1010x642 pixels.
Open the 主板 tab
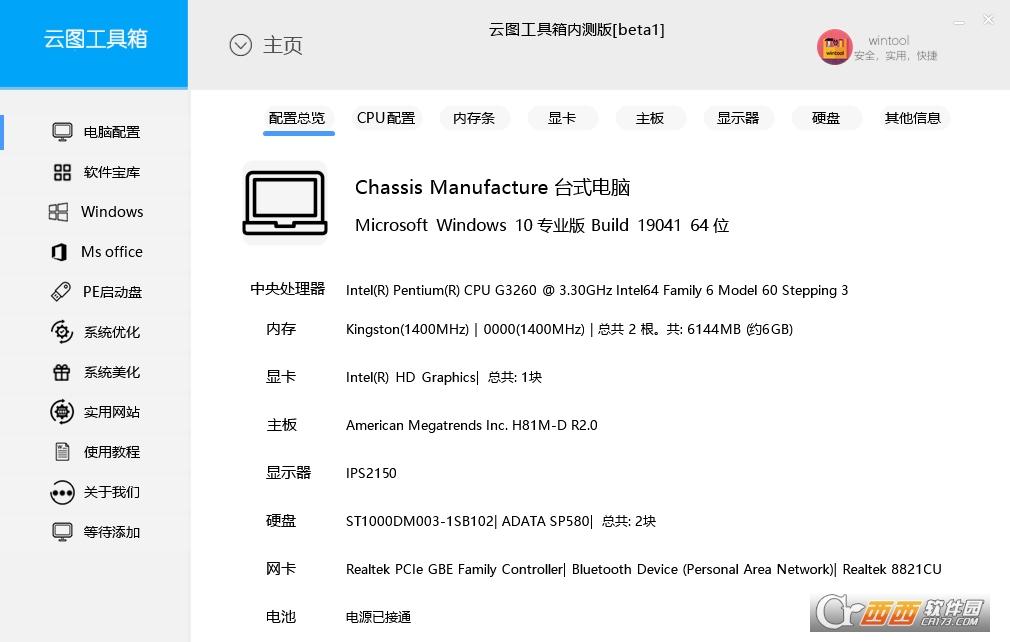tap(650, 118)
